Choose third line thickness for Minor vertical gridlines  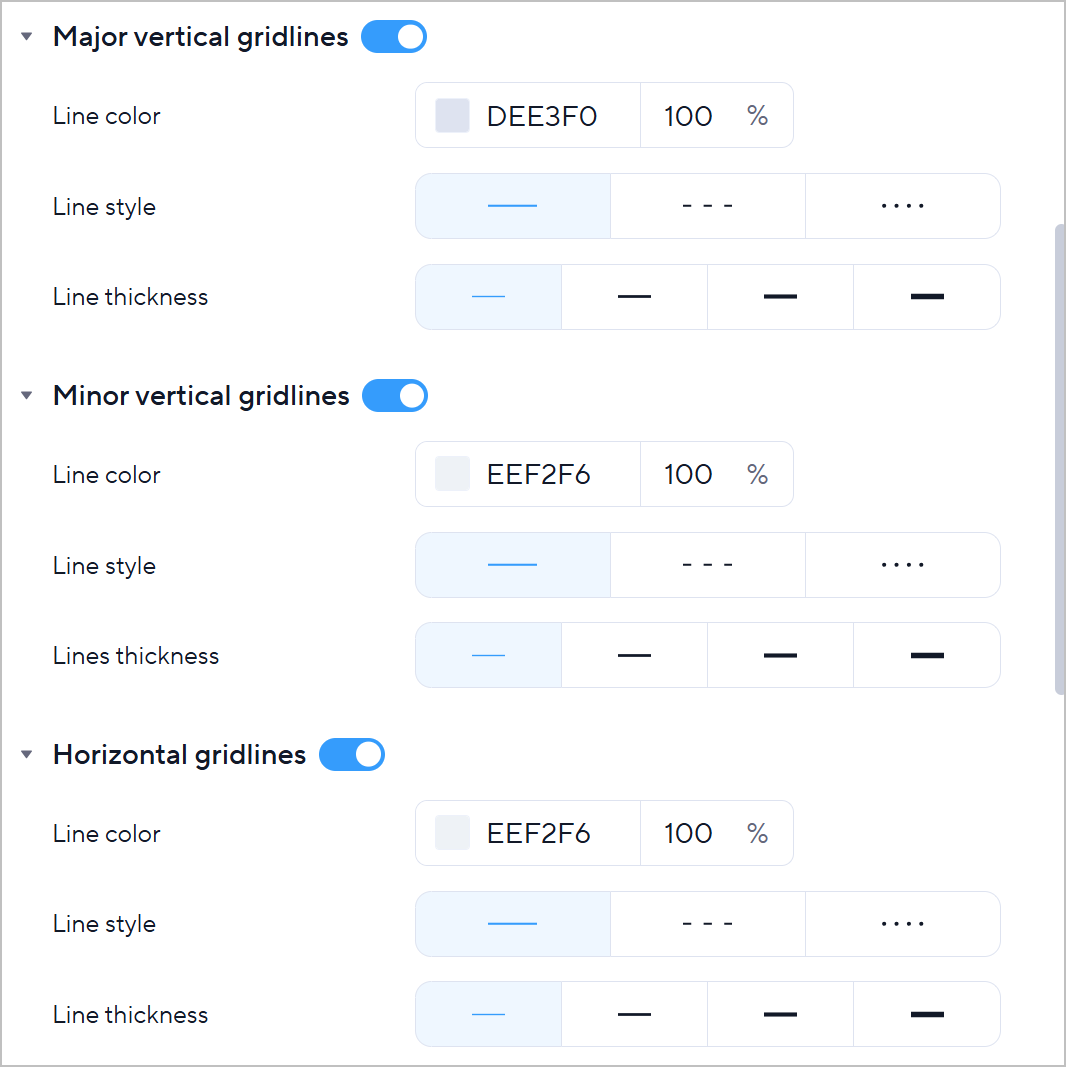point(780,656)
